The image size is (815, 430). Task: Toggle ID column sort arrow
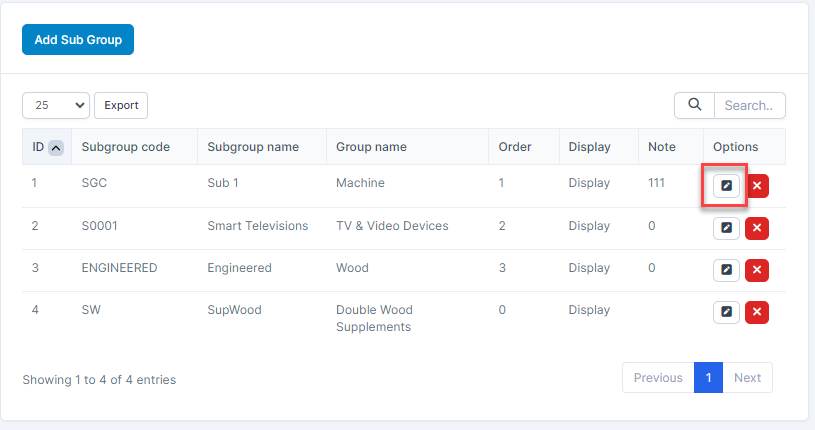[x=56, y=147]
